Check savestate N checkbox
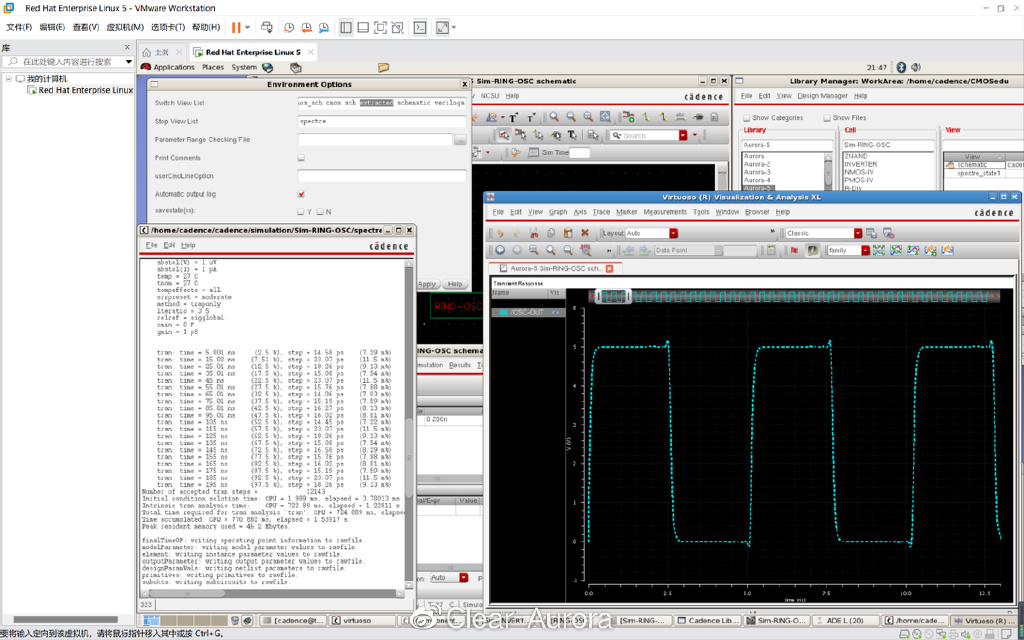 pos(320,212)
